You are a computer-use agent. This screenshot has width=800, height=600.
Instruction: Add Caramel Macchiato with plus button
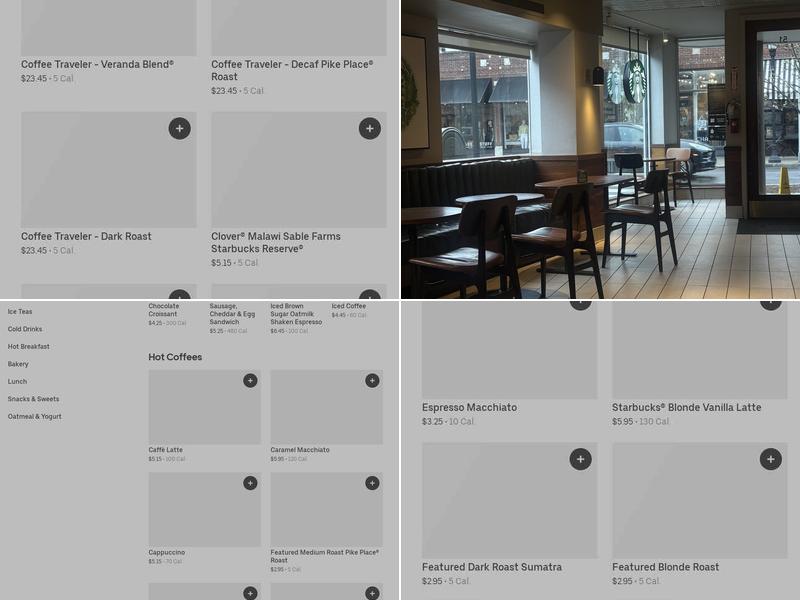tap(372, 381)
